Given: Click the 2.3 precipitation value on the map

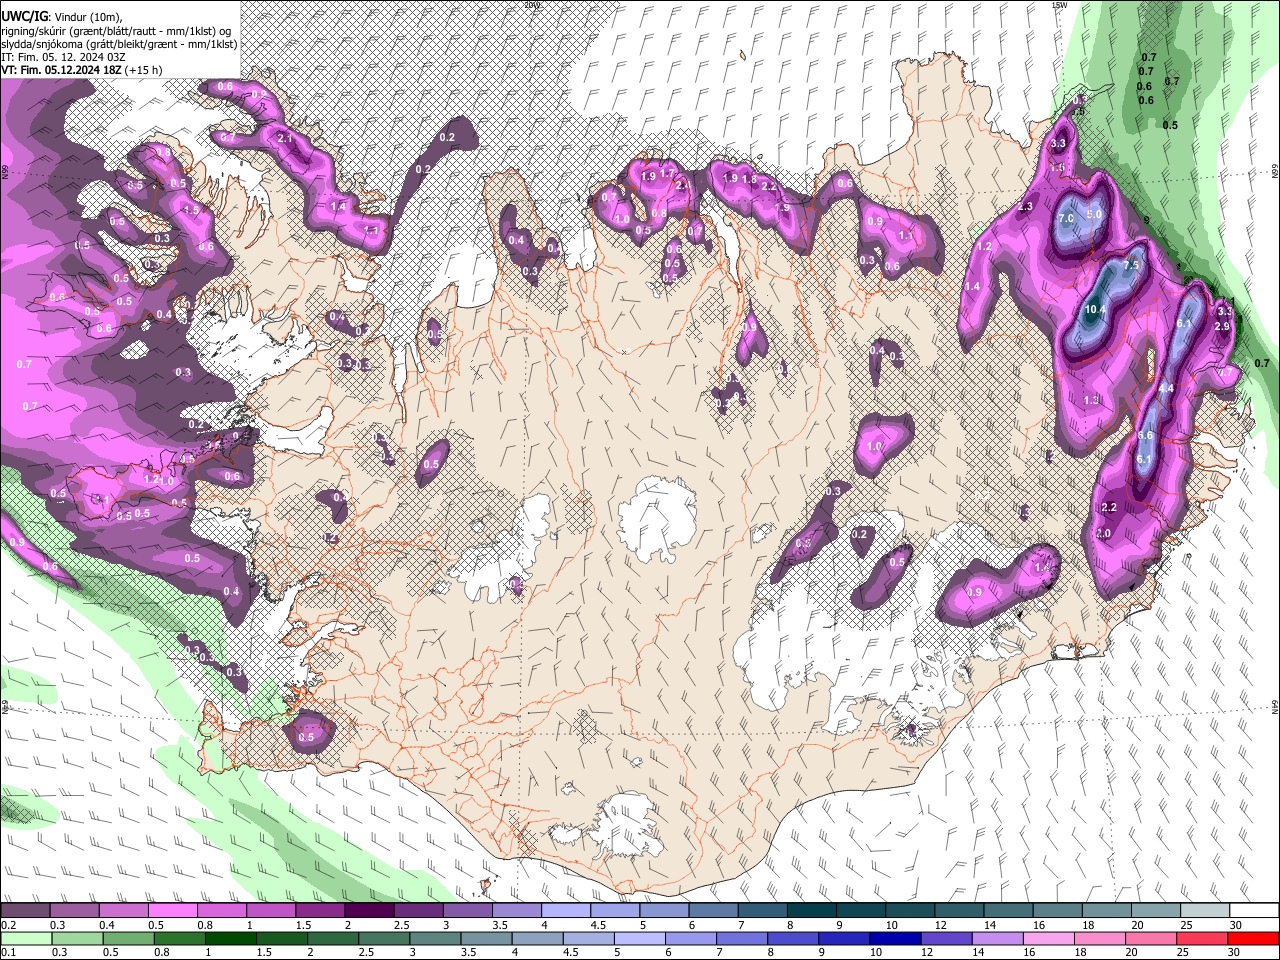Looking at the screenshot, I should pos(1025,207).
